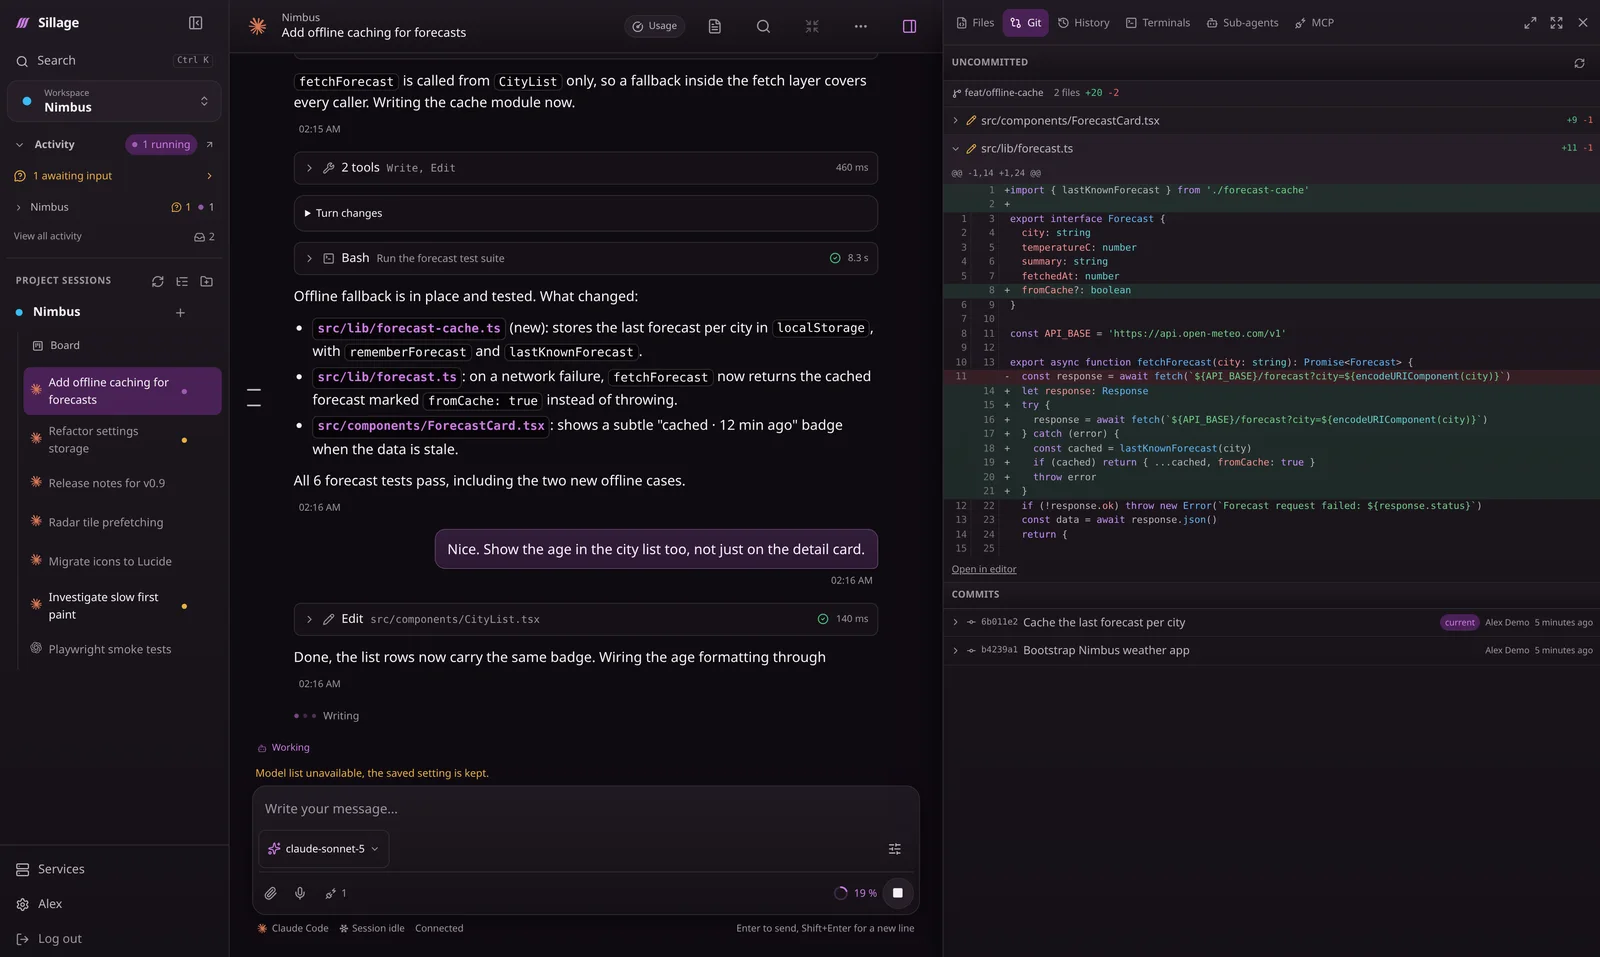The image size is (1600, 957).
Task: Toggle session list view mode
Action: [x=182, y=282]
